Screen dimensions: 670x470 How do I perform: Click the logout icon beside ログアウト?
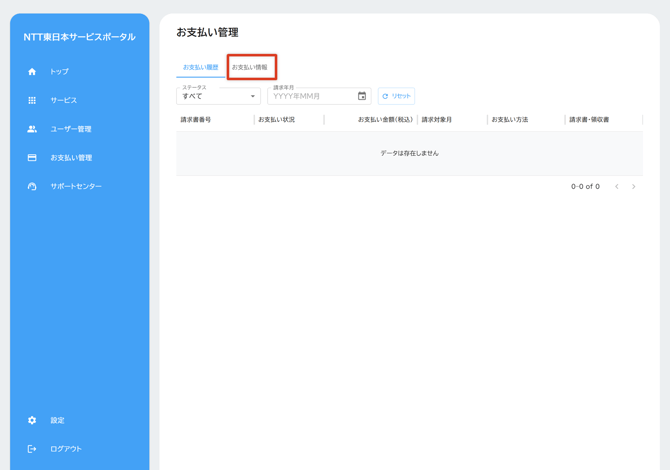tap(32, 449)
